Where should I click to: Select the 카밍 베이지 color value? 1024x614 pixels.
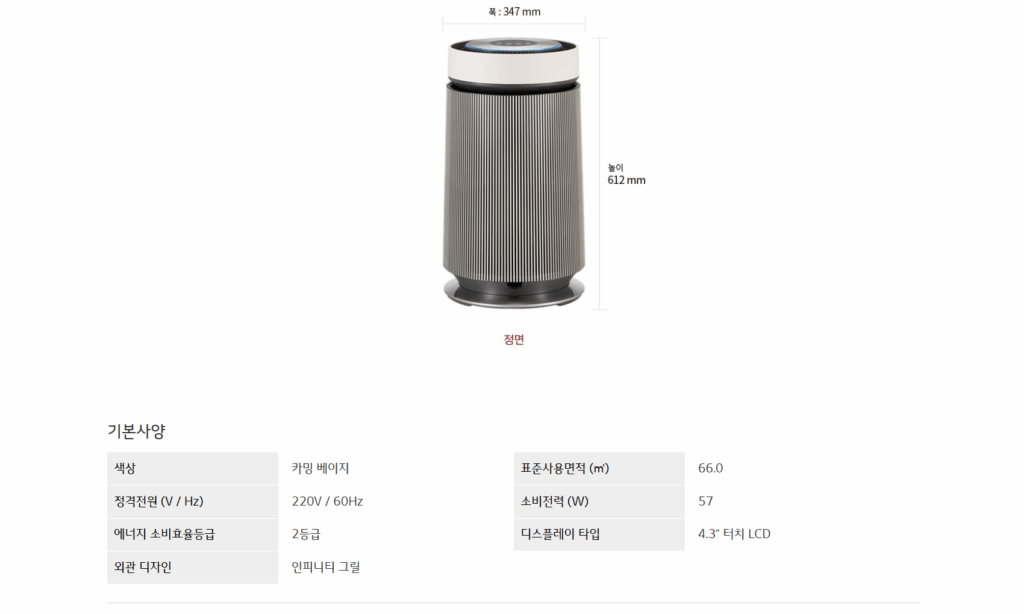[x=321, y=468]
